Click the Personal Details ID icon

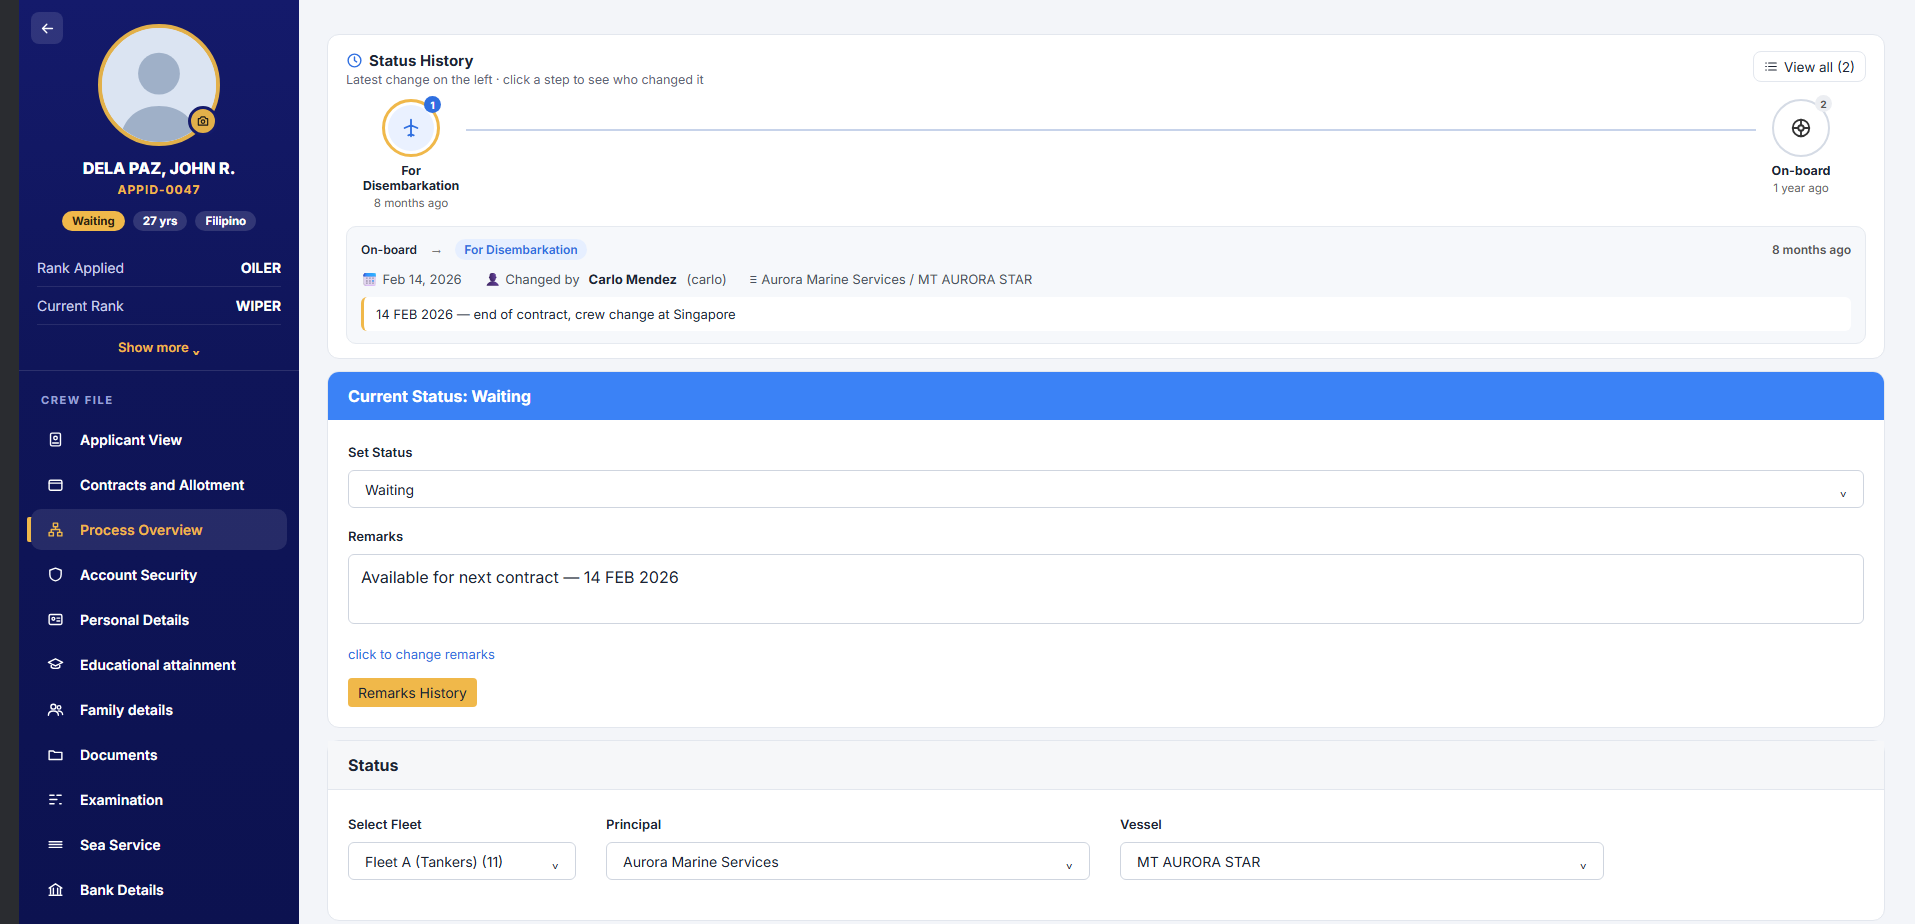point(56,620)
